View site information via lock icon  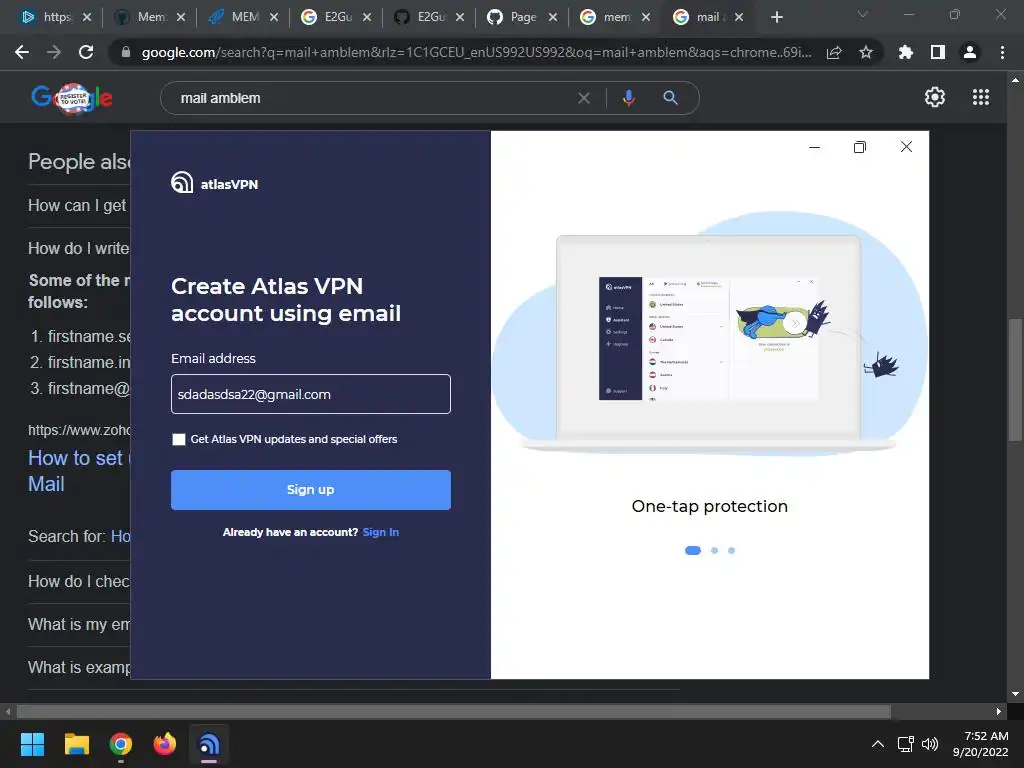[126, 52]
